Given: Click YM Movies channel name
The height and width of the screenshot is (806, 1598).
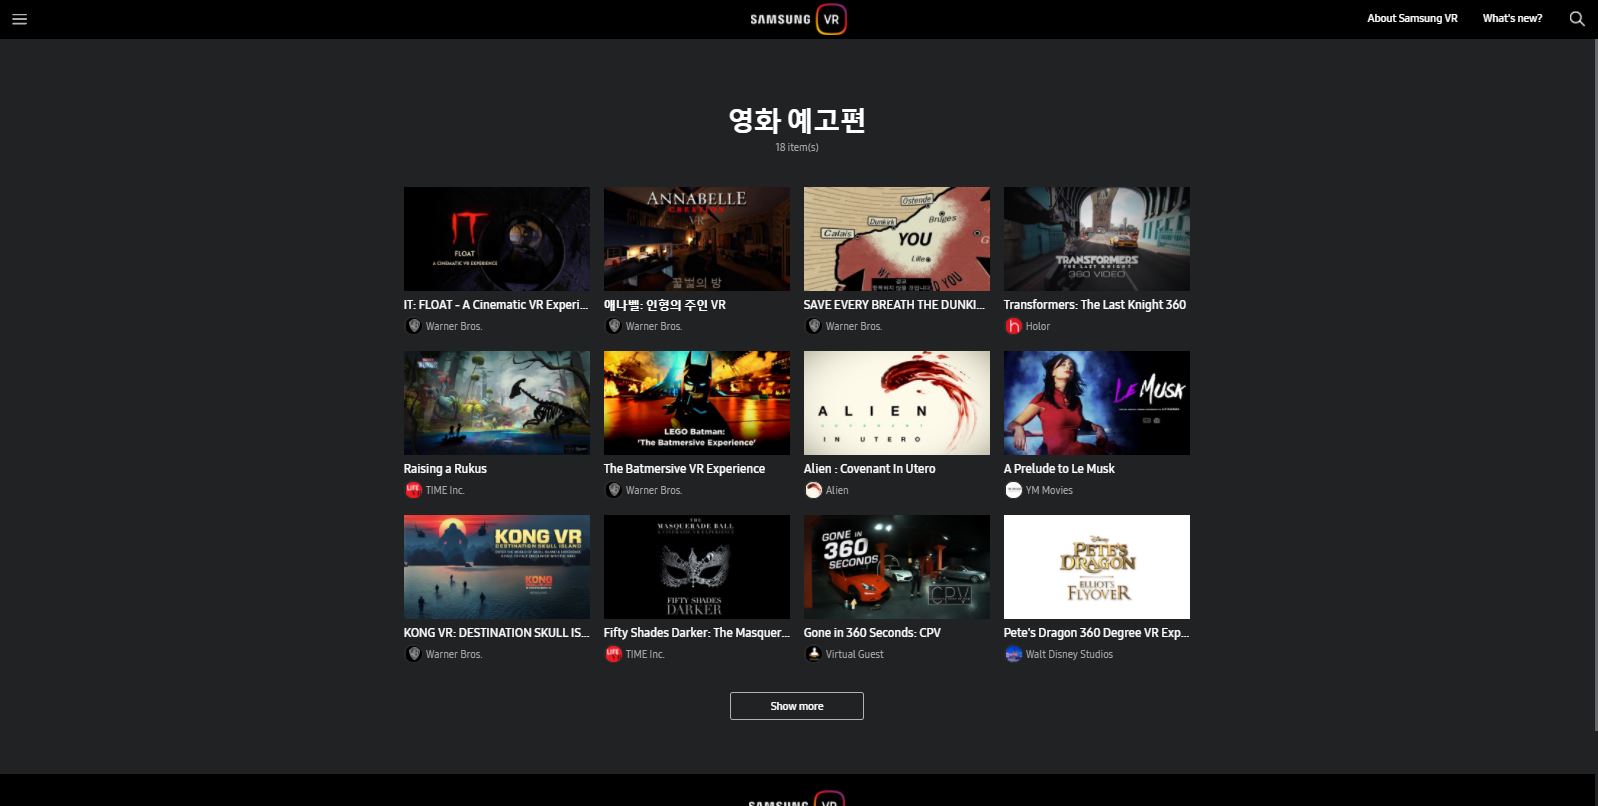Looking at the screenshot, I should coord(1049,490).
